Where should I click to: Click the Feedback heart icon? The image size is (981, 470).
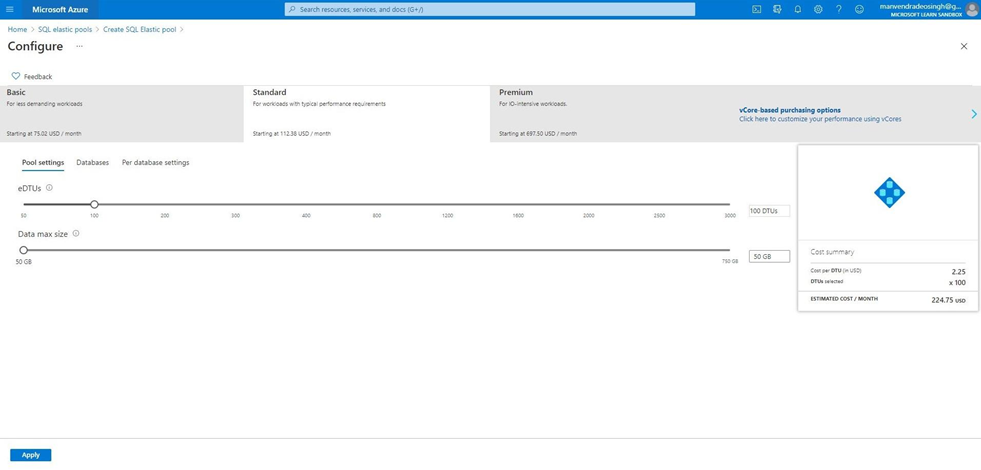tap(16, 76)
